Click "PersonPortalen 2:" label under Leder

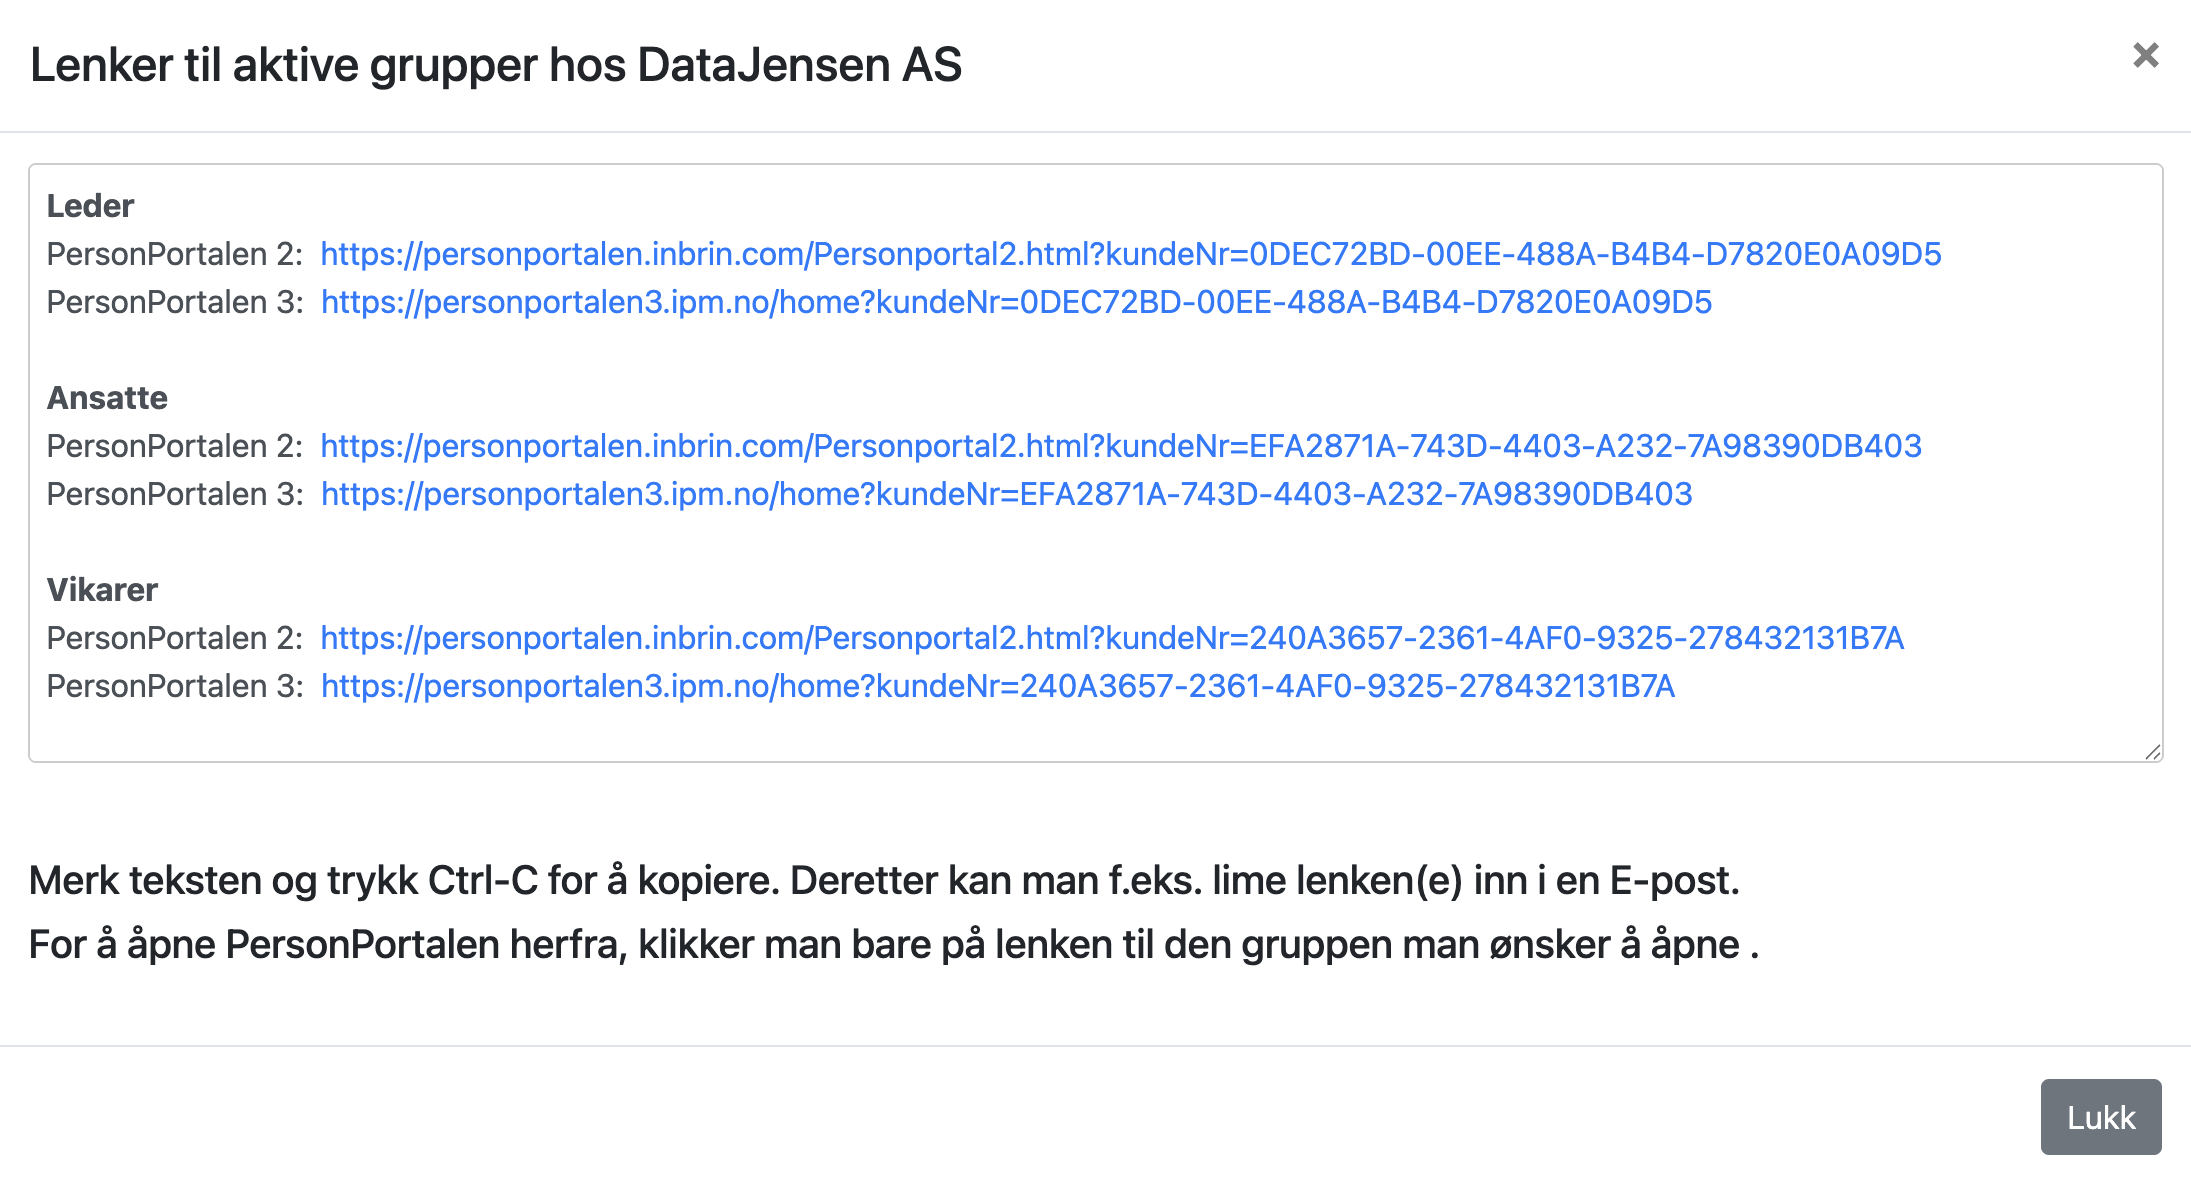(x=175, y=254)
